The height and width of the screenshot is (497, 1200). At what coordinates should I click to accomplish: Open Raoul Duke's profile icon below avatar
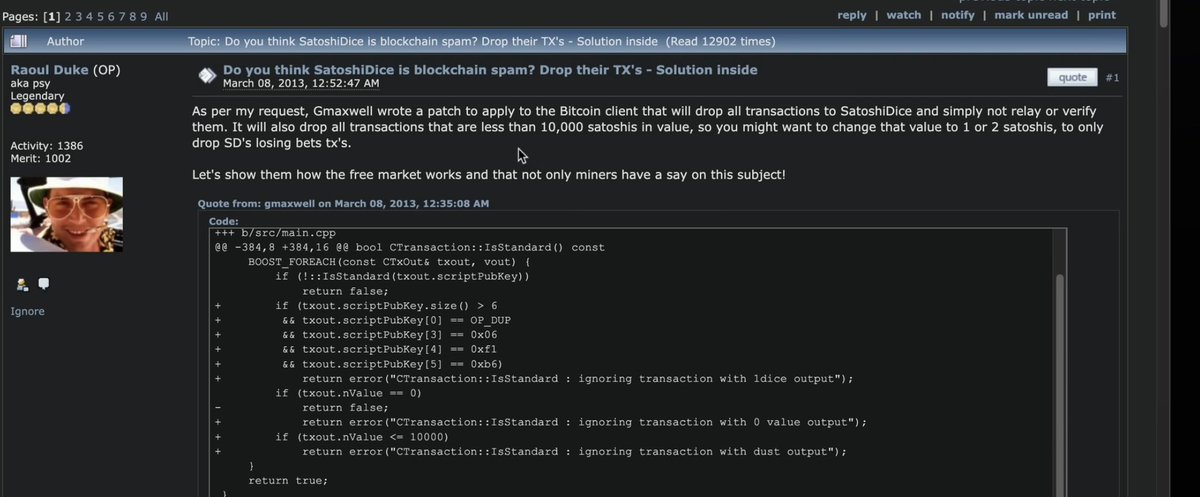click(22, 285)
